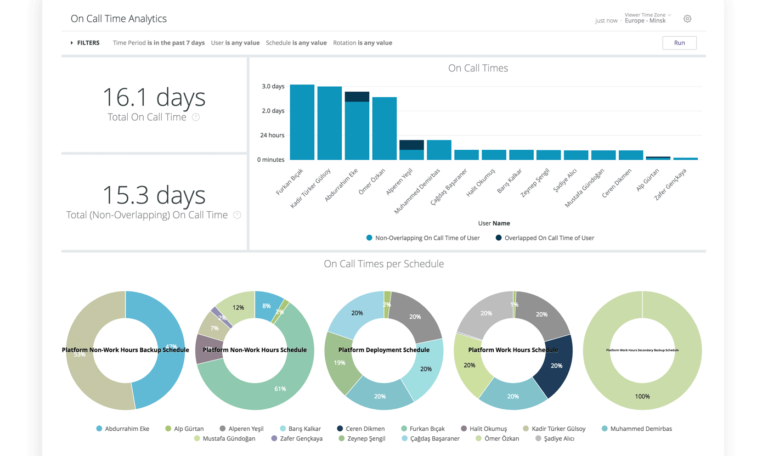Click the 15.3 days non-overlapping value
768x456 pixels.
[154, 195]
